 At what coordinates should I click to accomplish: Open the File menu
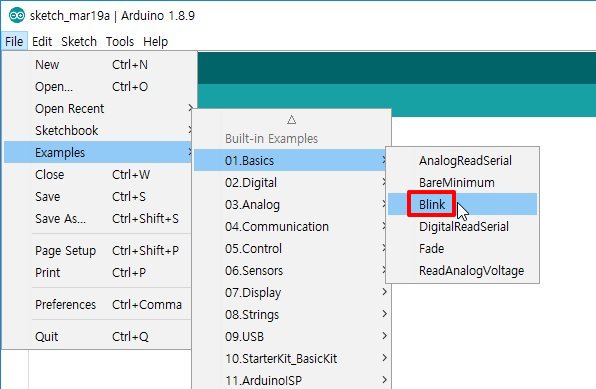(14, 41)
